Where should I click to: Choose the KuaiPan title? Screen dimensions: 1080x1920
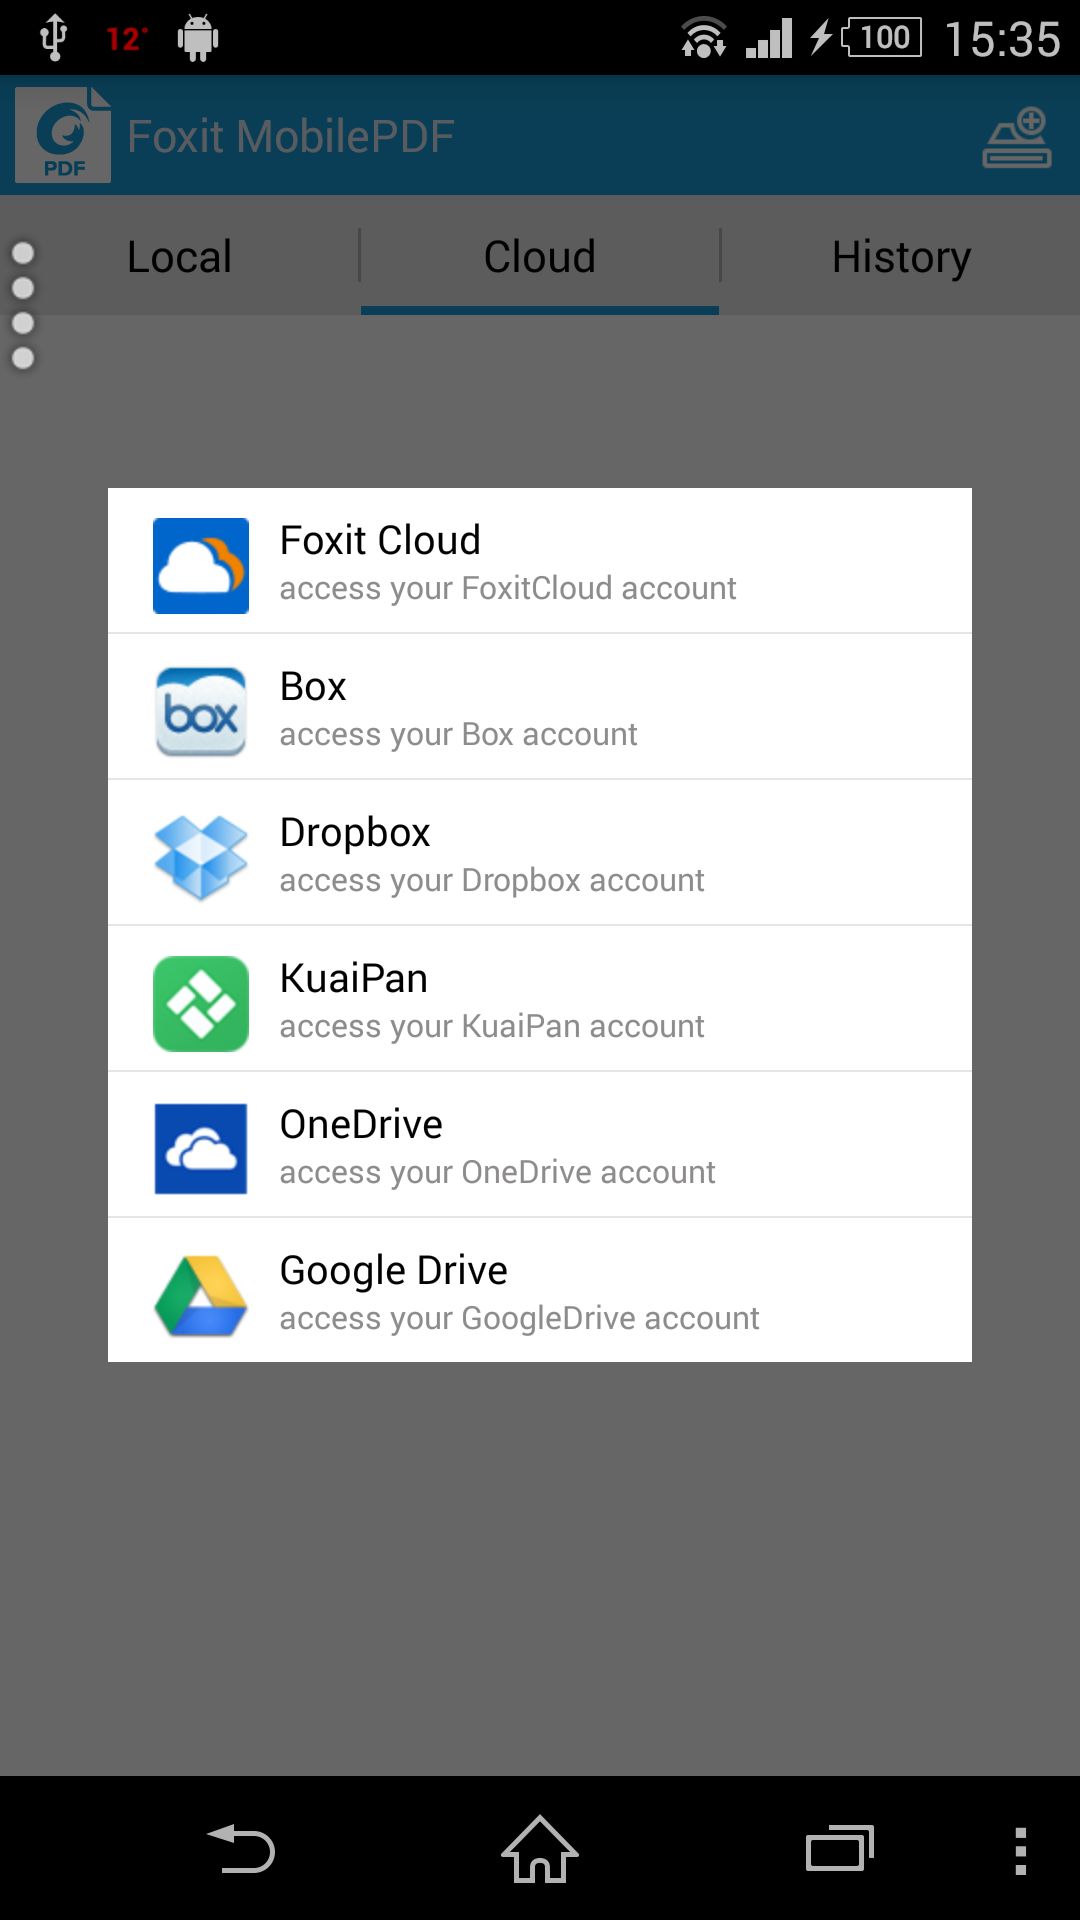pos(354,978)
